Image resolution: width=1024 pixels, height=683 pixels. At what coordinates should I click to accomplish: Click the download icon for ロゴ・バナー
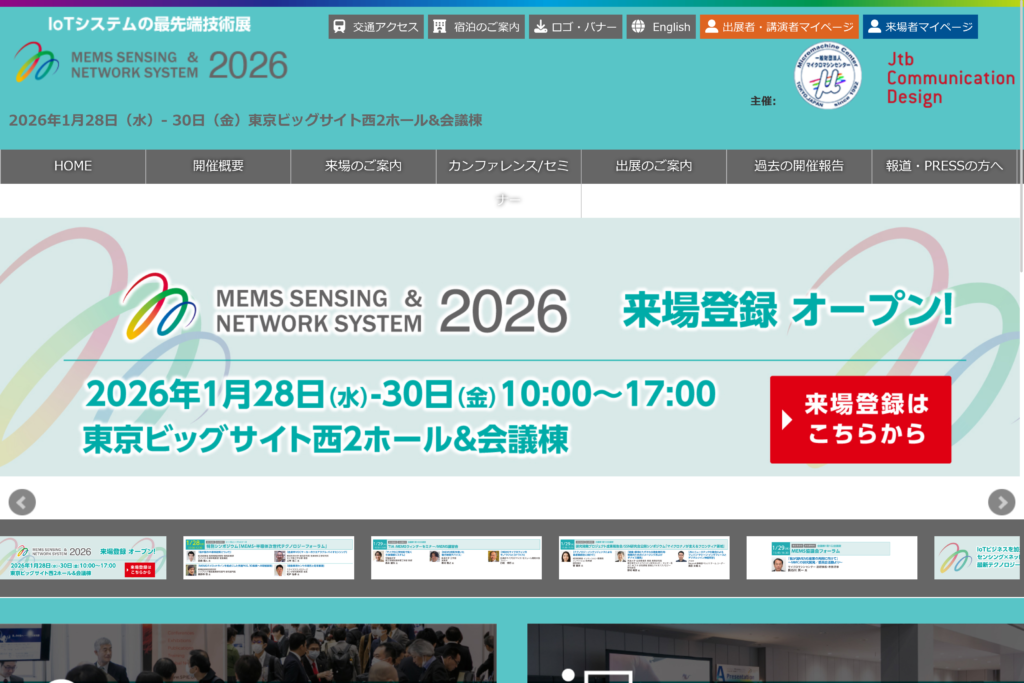(x=540, y=27)
